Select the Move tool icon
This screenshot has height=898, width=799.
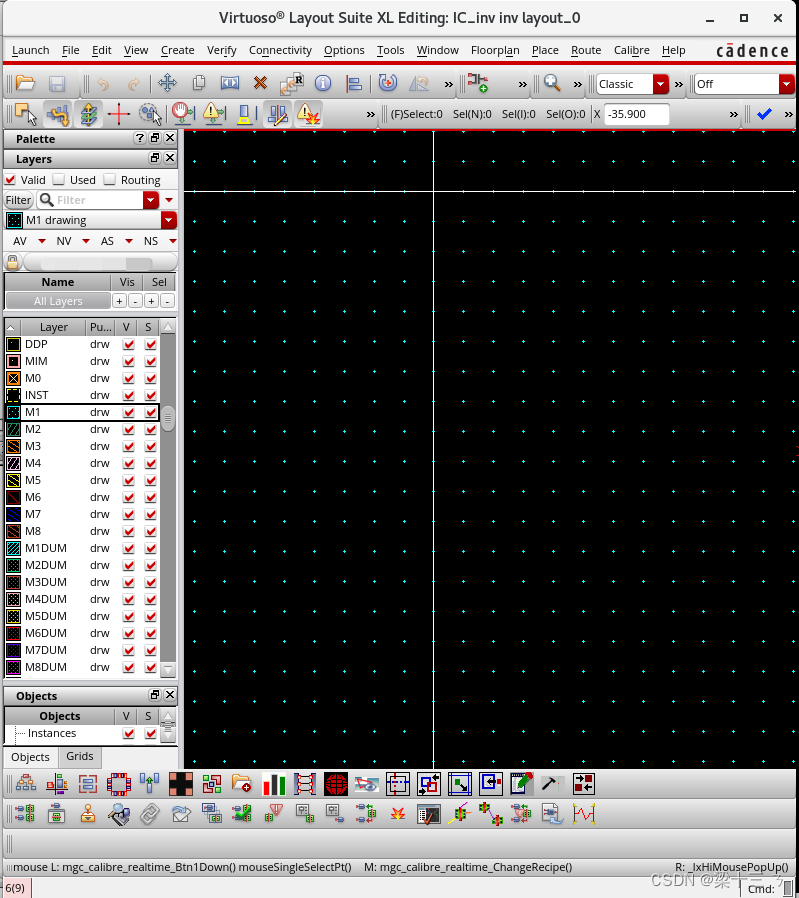[x=167, y=83]
